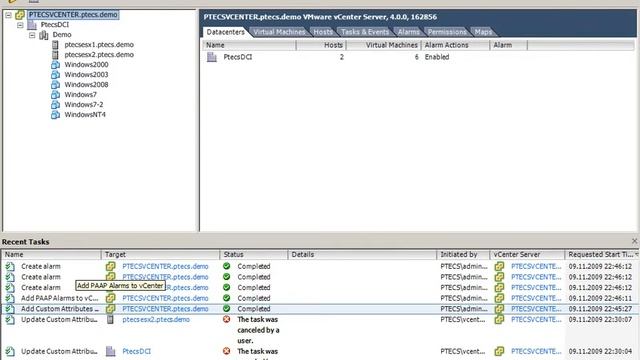
Task: Click the Alarm column header
Action: (509, 45)
